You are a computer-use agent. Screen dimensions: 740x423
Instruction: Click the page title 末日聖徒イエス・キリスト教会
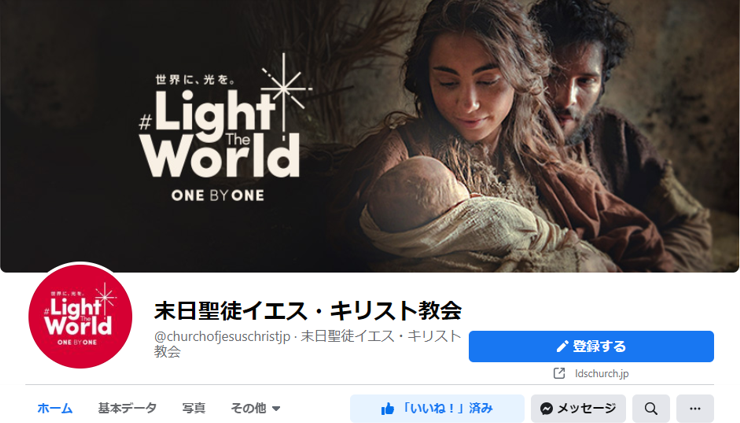coord(308,311)
